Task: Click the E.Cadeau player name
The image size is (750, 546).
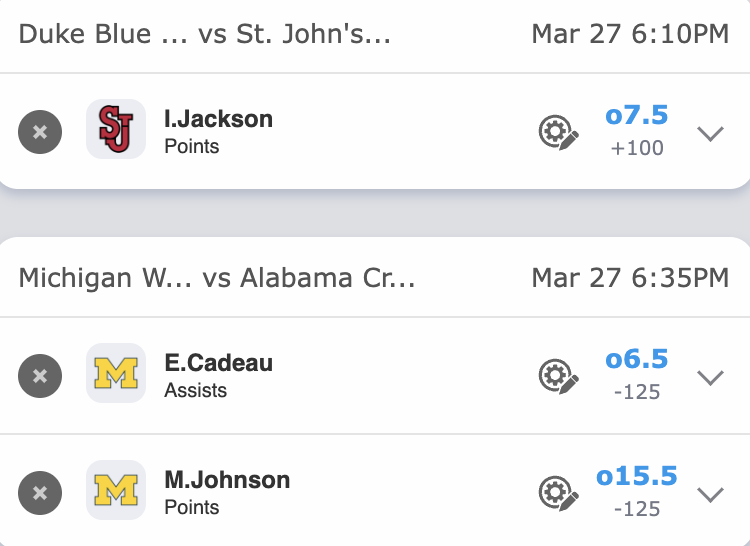Action: pos(220,363)
